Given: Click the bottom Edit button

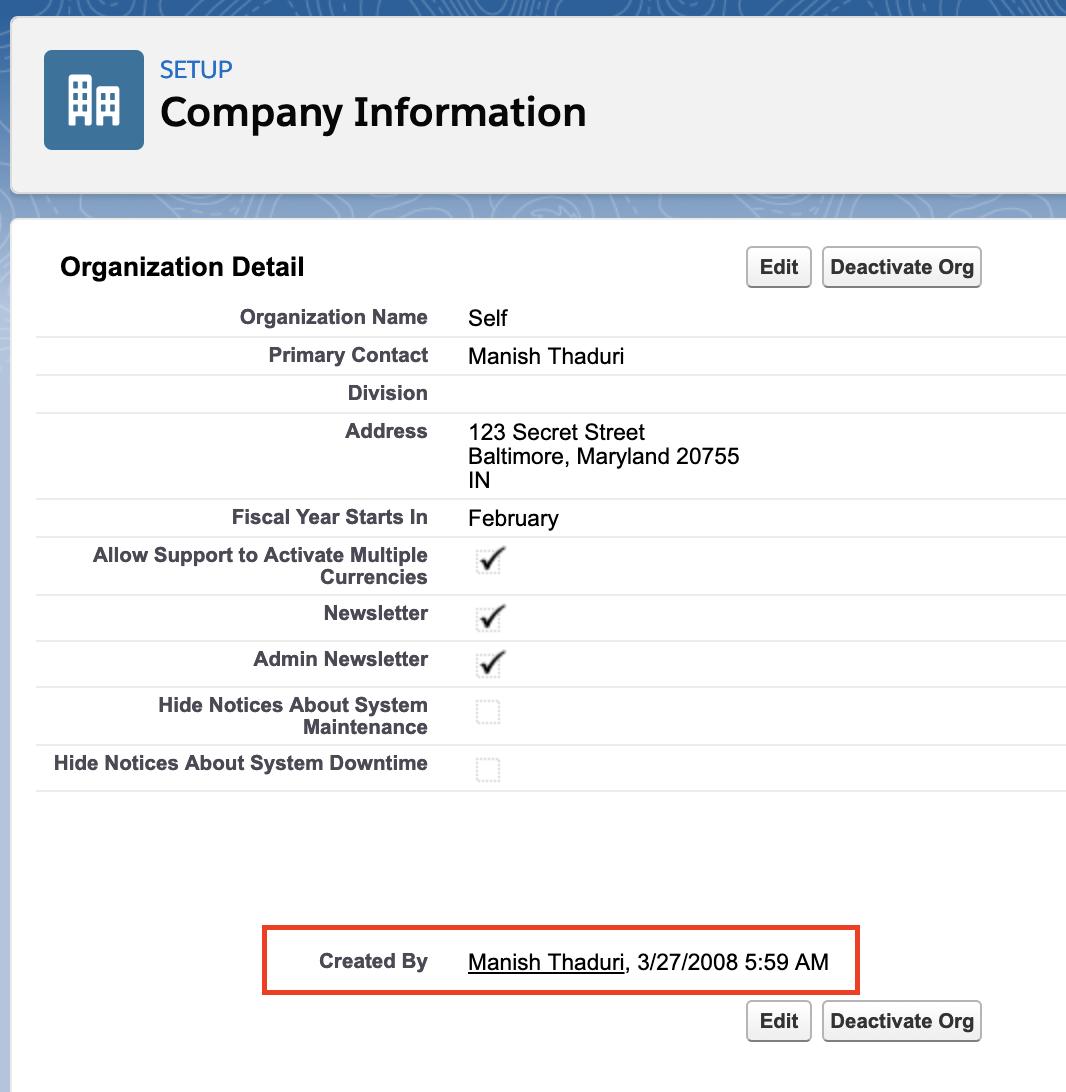Looking at the screenshot, I should (x=778, y=1021).
